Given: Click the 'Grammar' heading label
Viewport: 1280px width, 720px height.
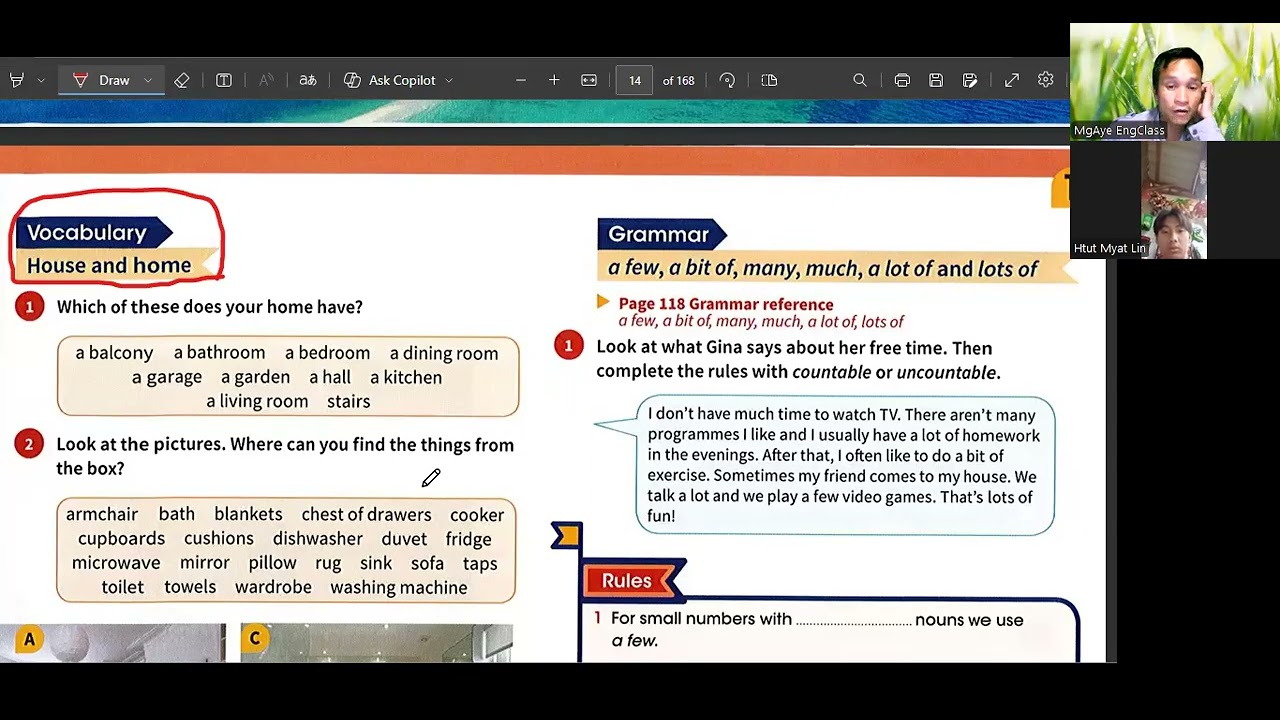Looking at the screenshot, I should click(x=658, y=235).
